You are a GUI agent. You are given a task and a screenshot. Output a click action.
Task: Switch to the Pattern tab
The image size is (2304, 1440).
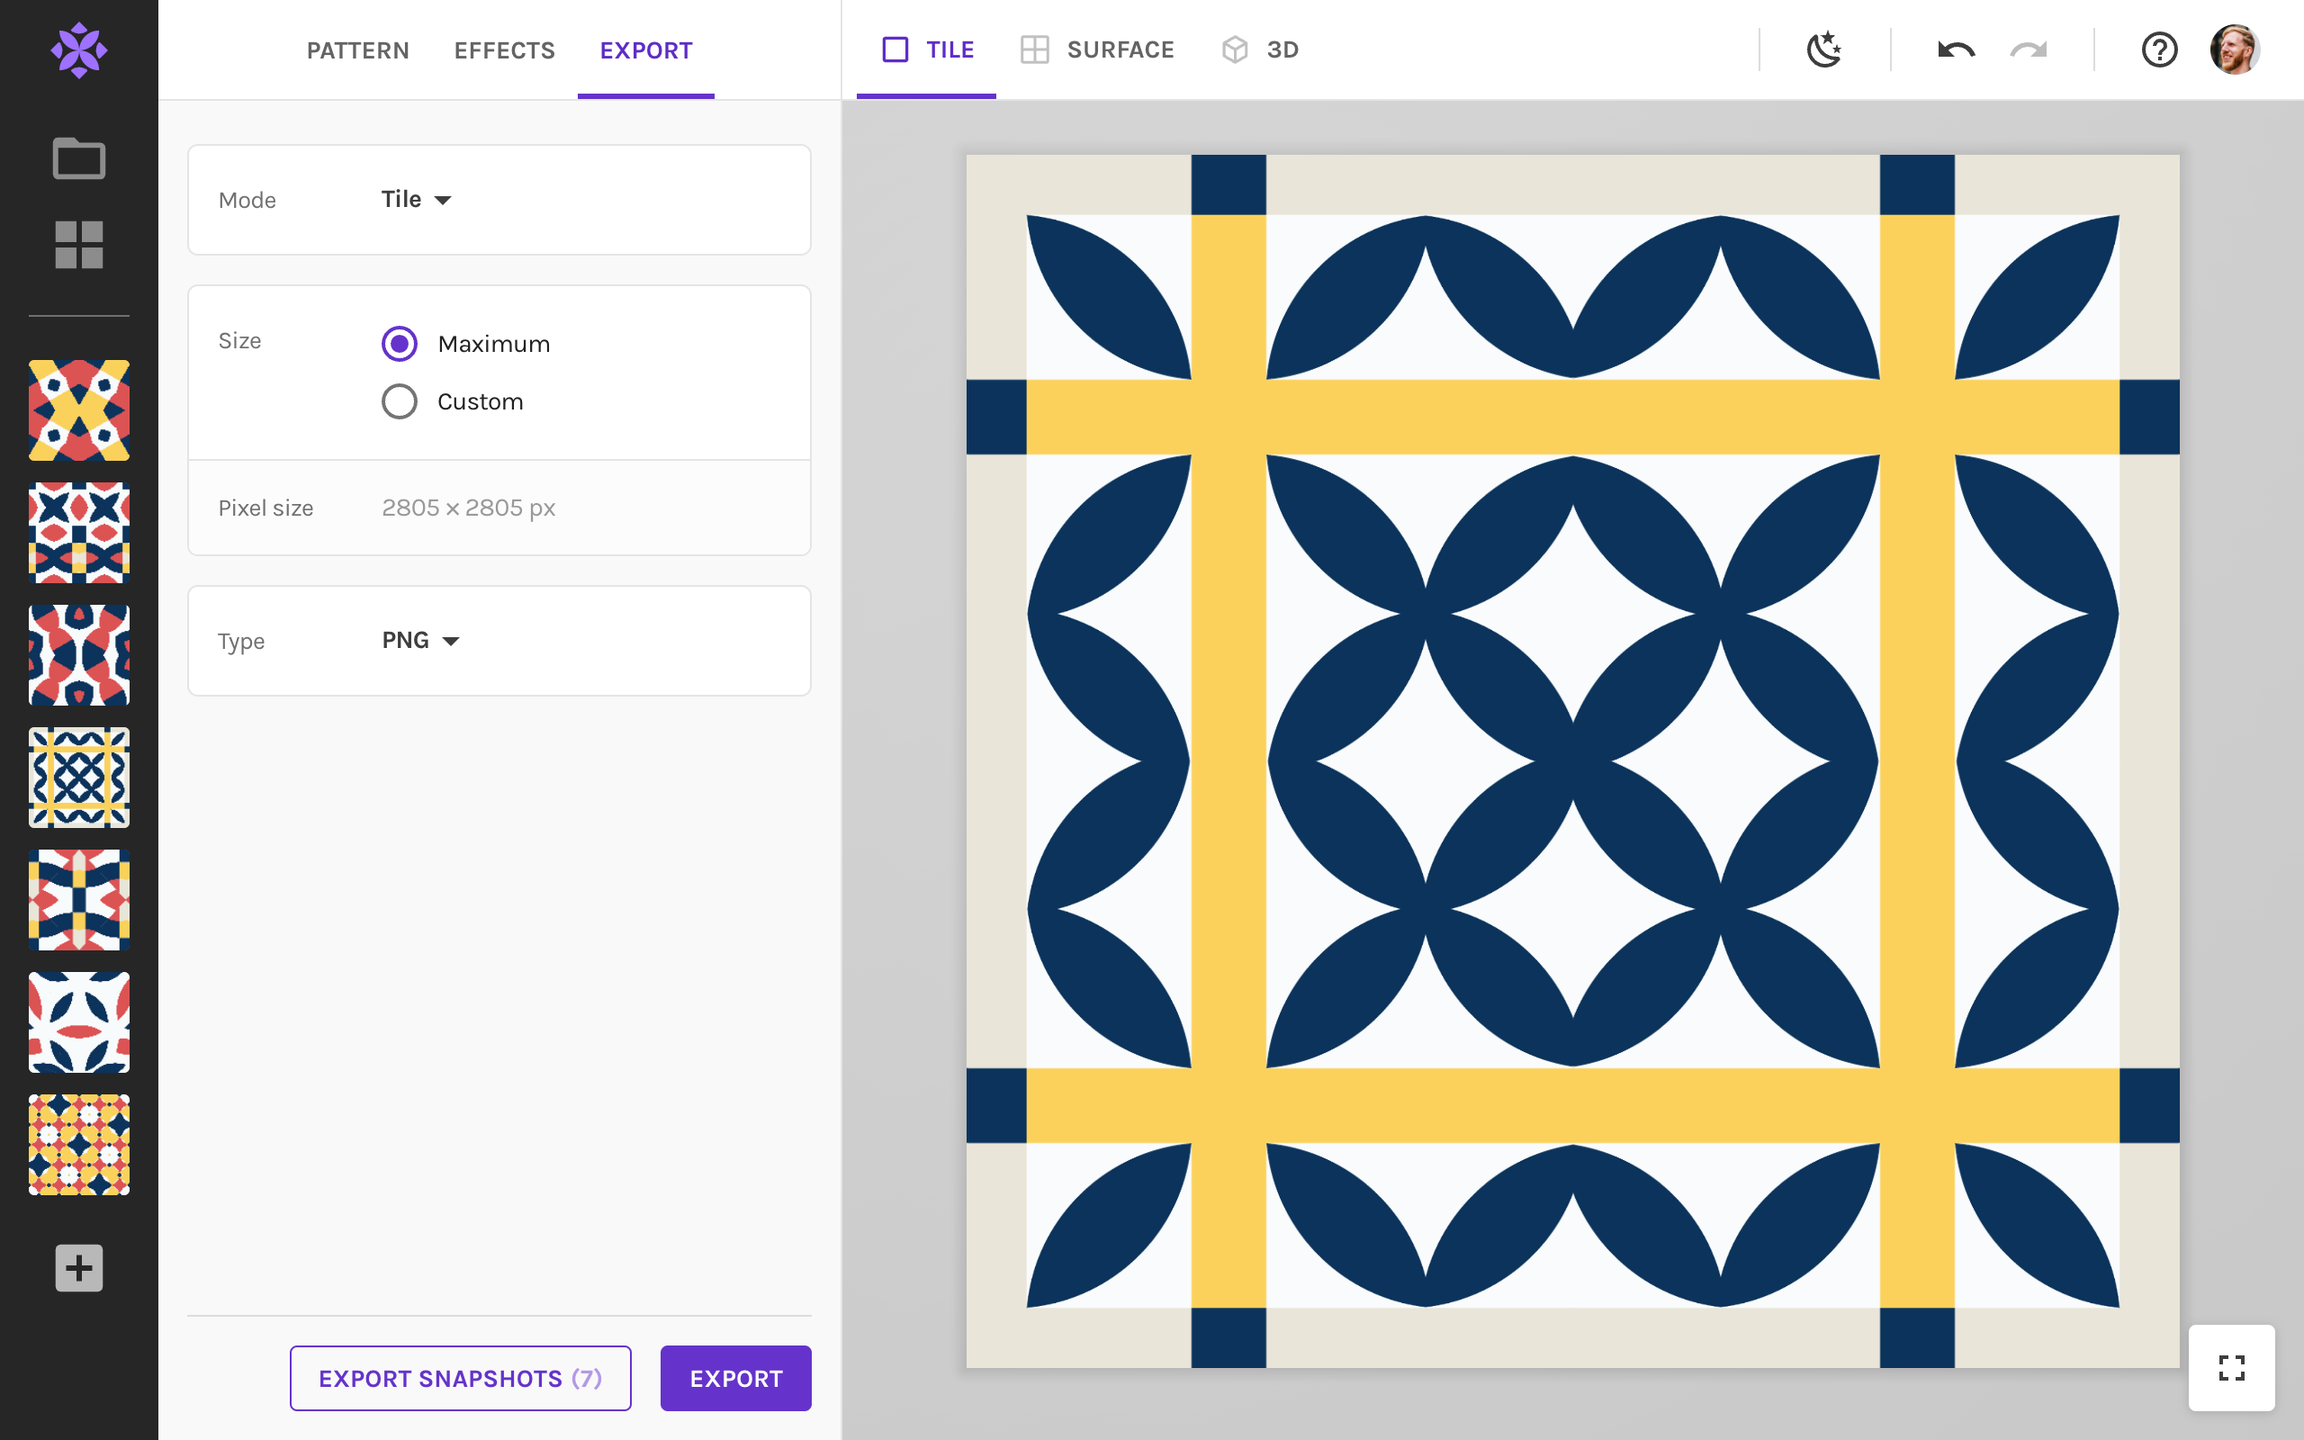click(x=357, y=50)
